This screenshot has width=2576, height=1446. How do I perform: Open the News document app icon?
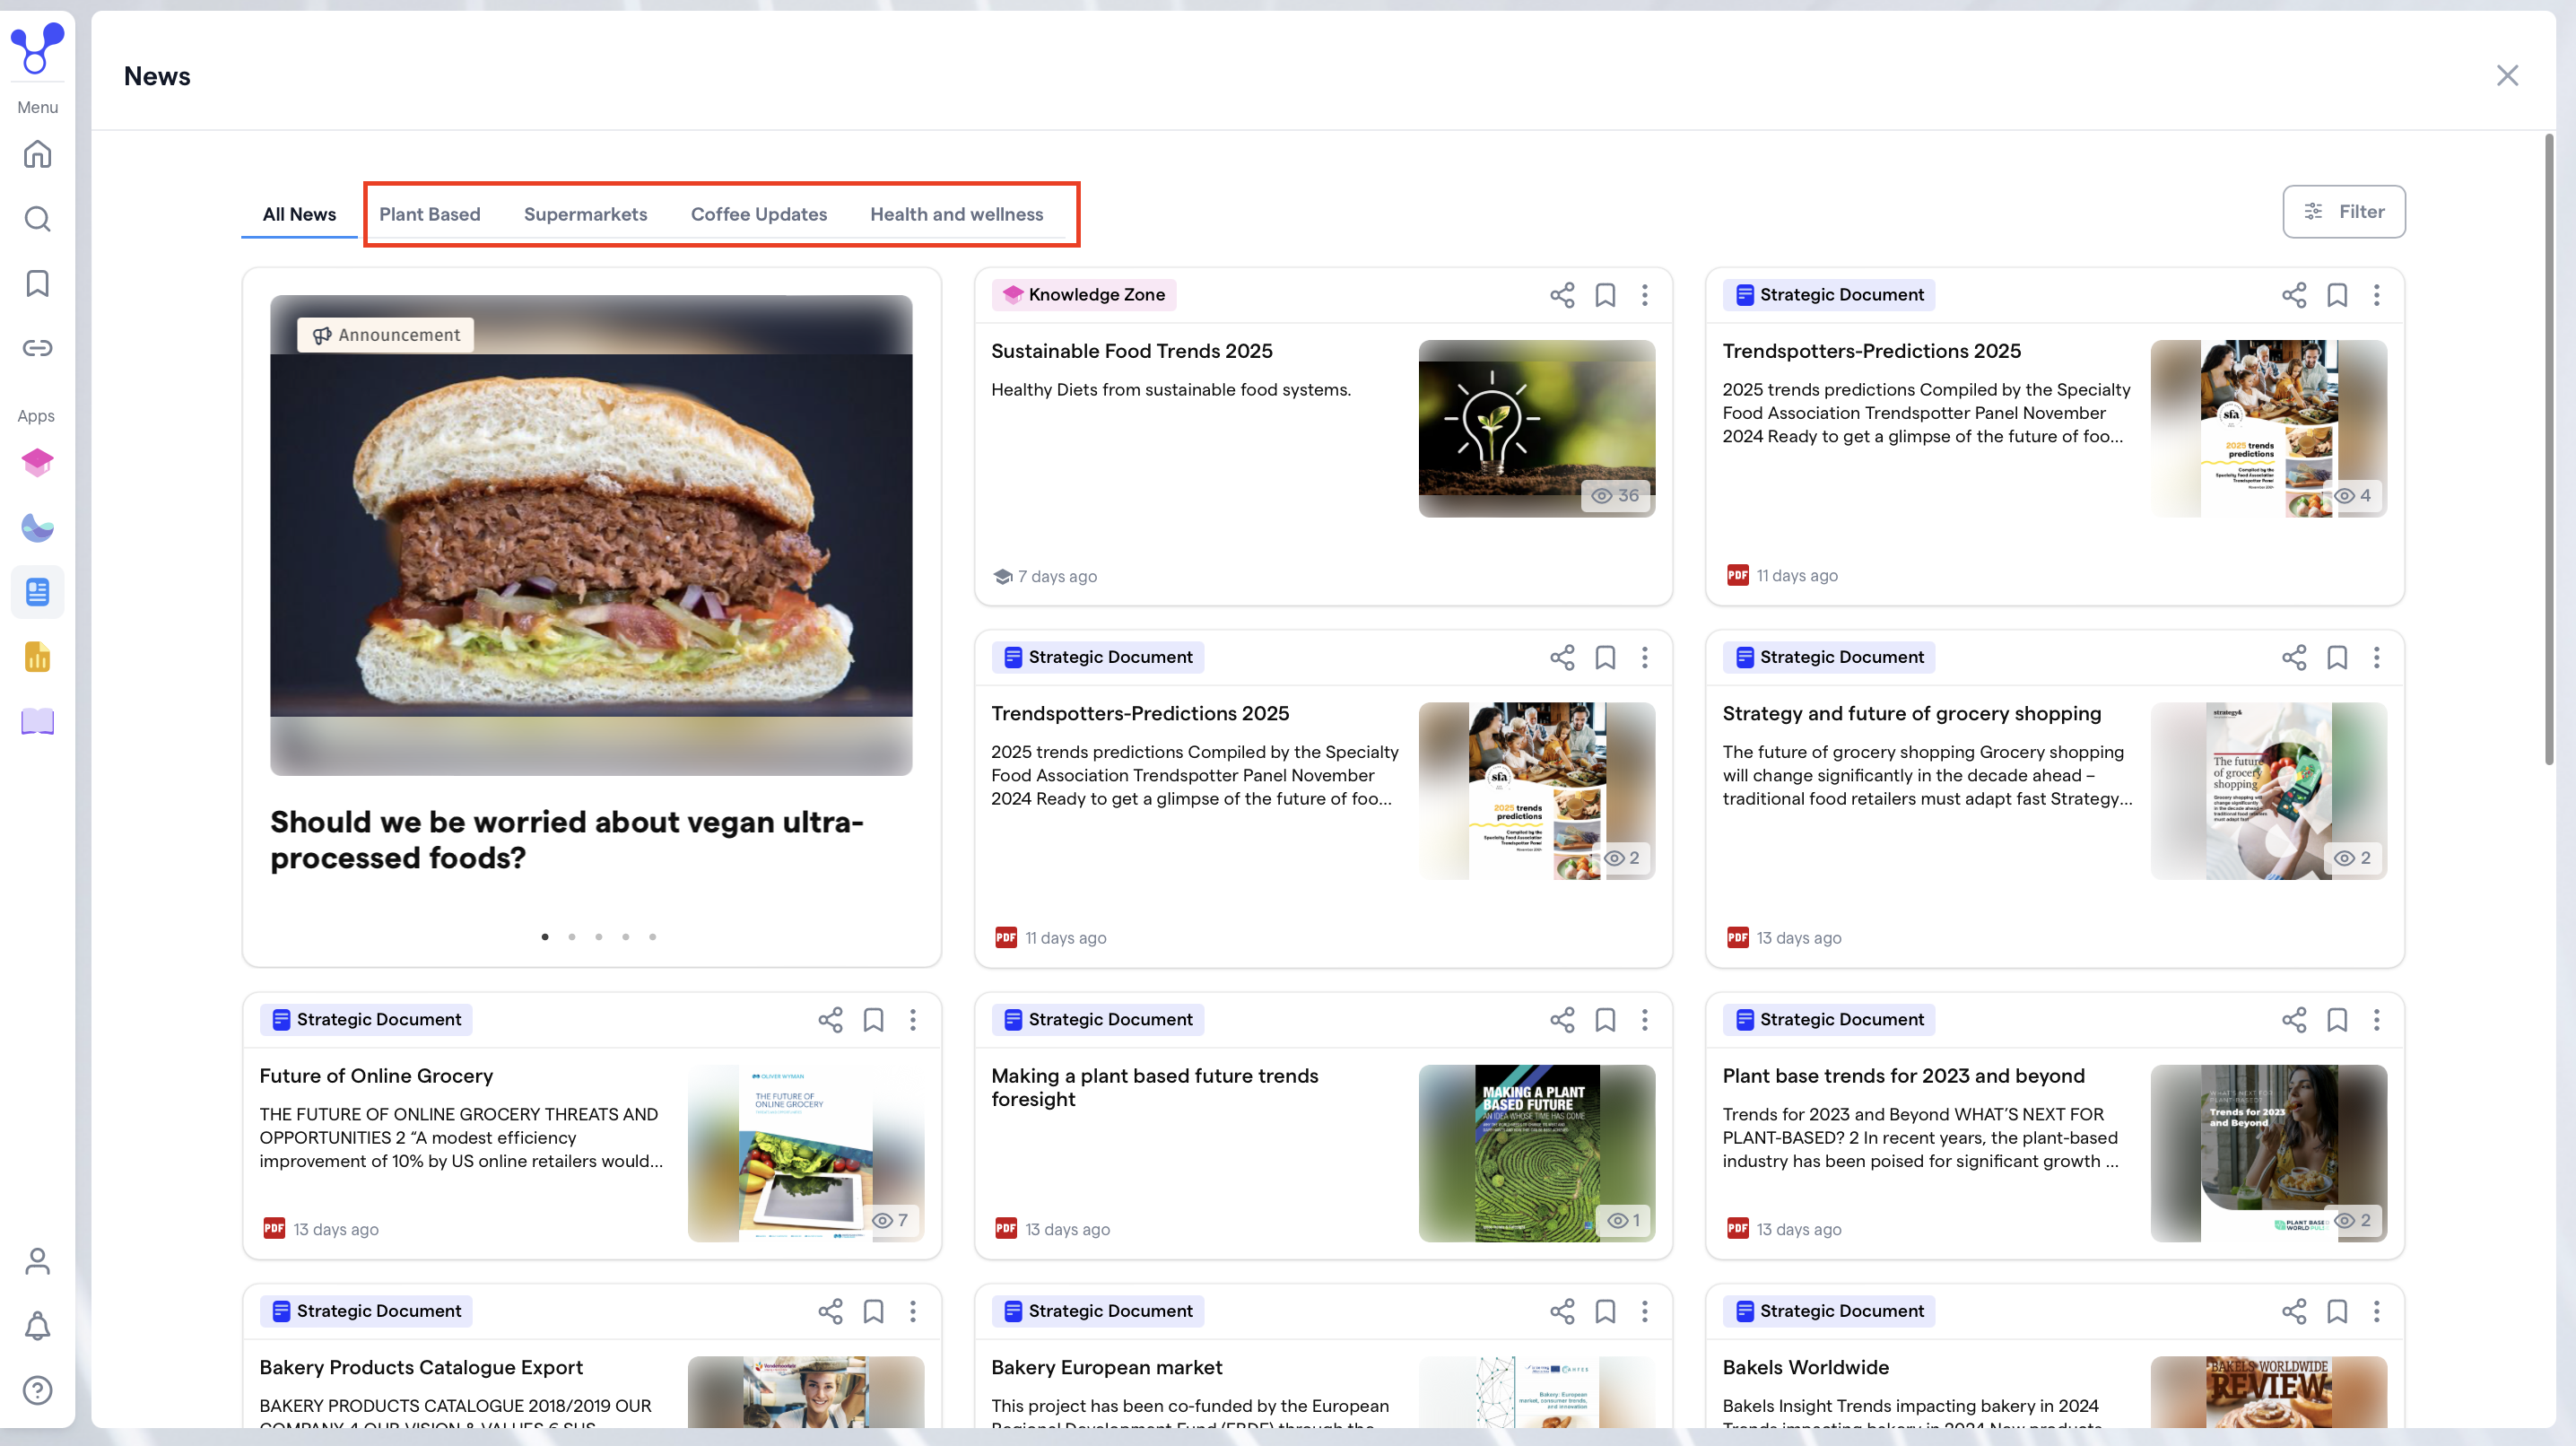coord(37,592)
